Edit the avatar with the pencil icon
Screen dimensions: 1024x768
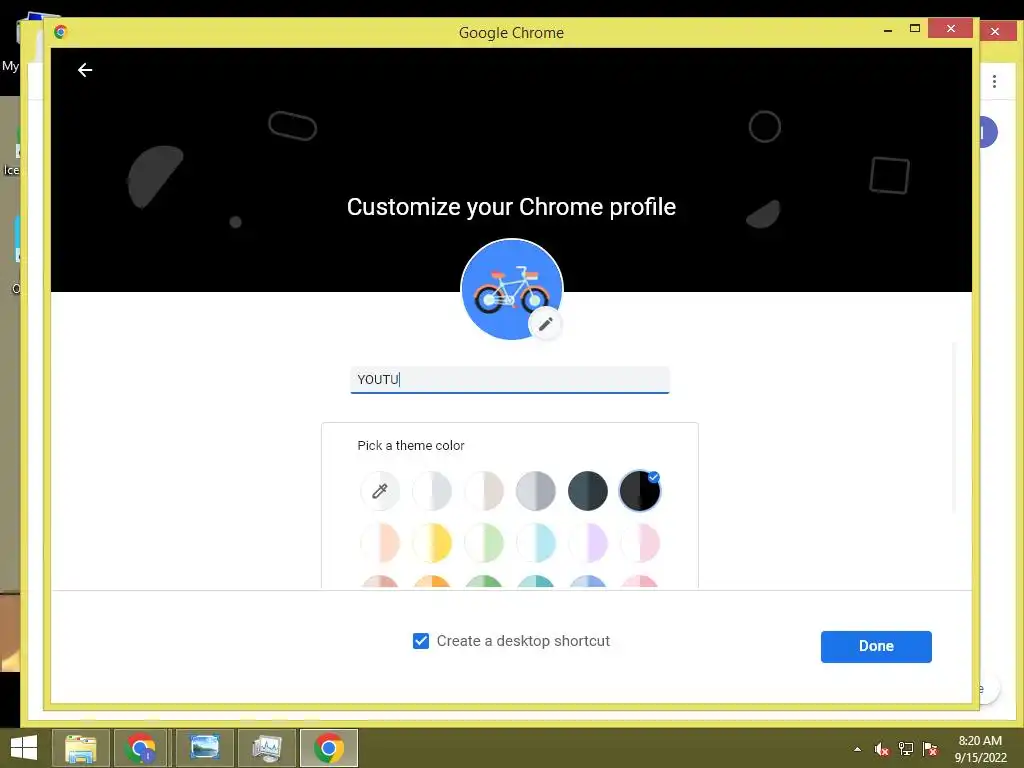545,324
